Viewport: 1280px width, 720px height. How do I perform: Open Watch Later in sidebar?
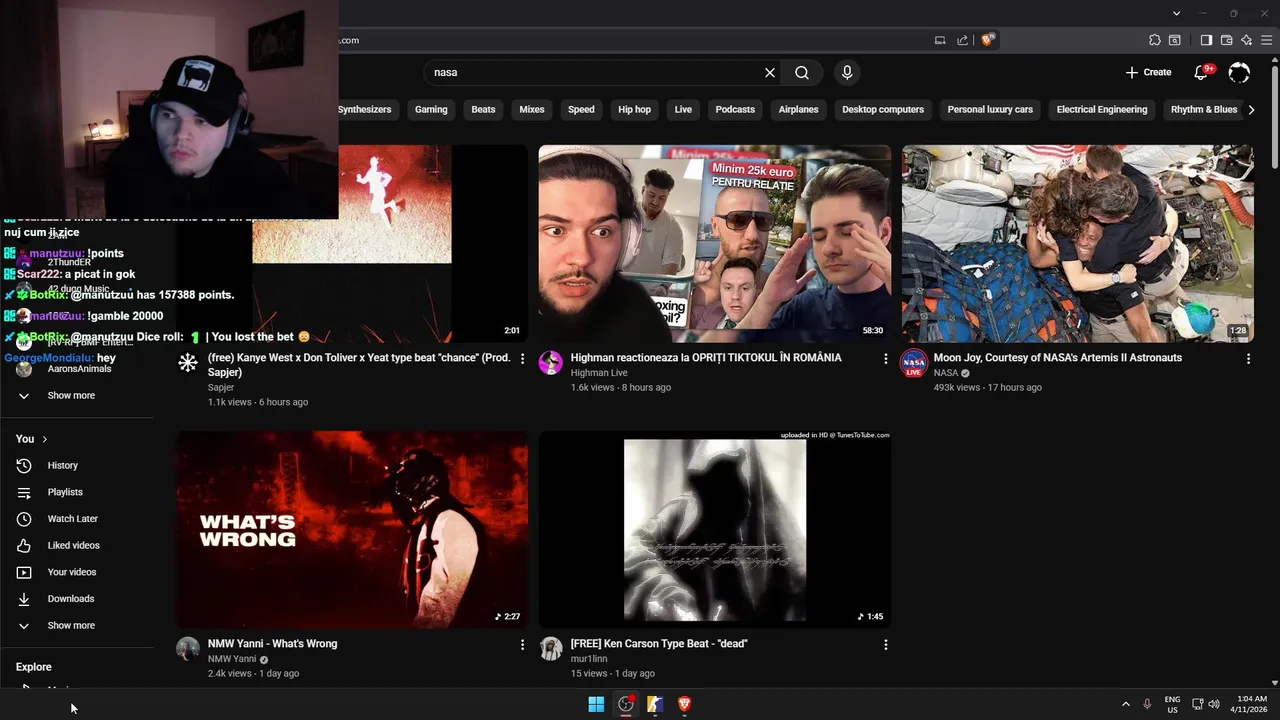(x=72, y=519)
